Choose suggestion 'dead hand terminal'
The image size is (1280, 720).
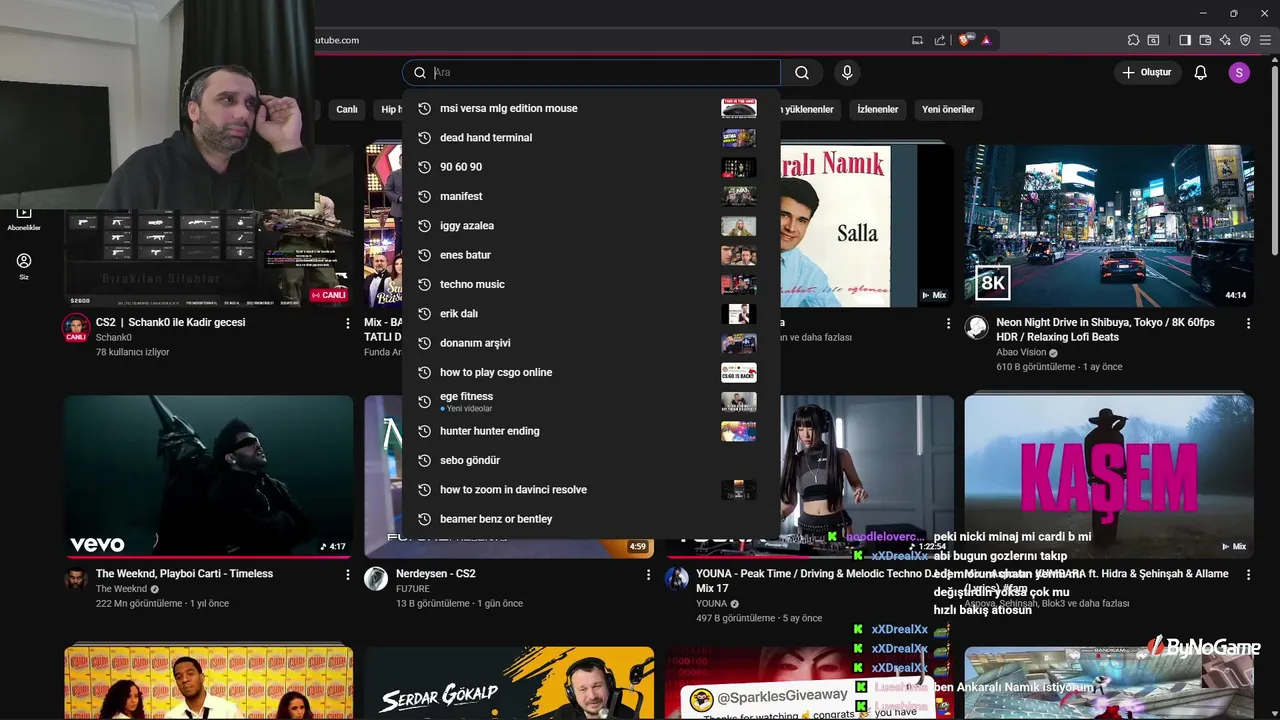(x=591, y=137)
